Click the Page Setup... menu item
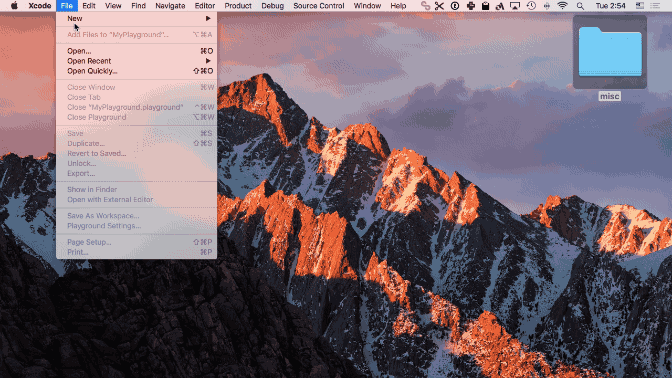 click(x=136, y=242)
